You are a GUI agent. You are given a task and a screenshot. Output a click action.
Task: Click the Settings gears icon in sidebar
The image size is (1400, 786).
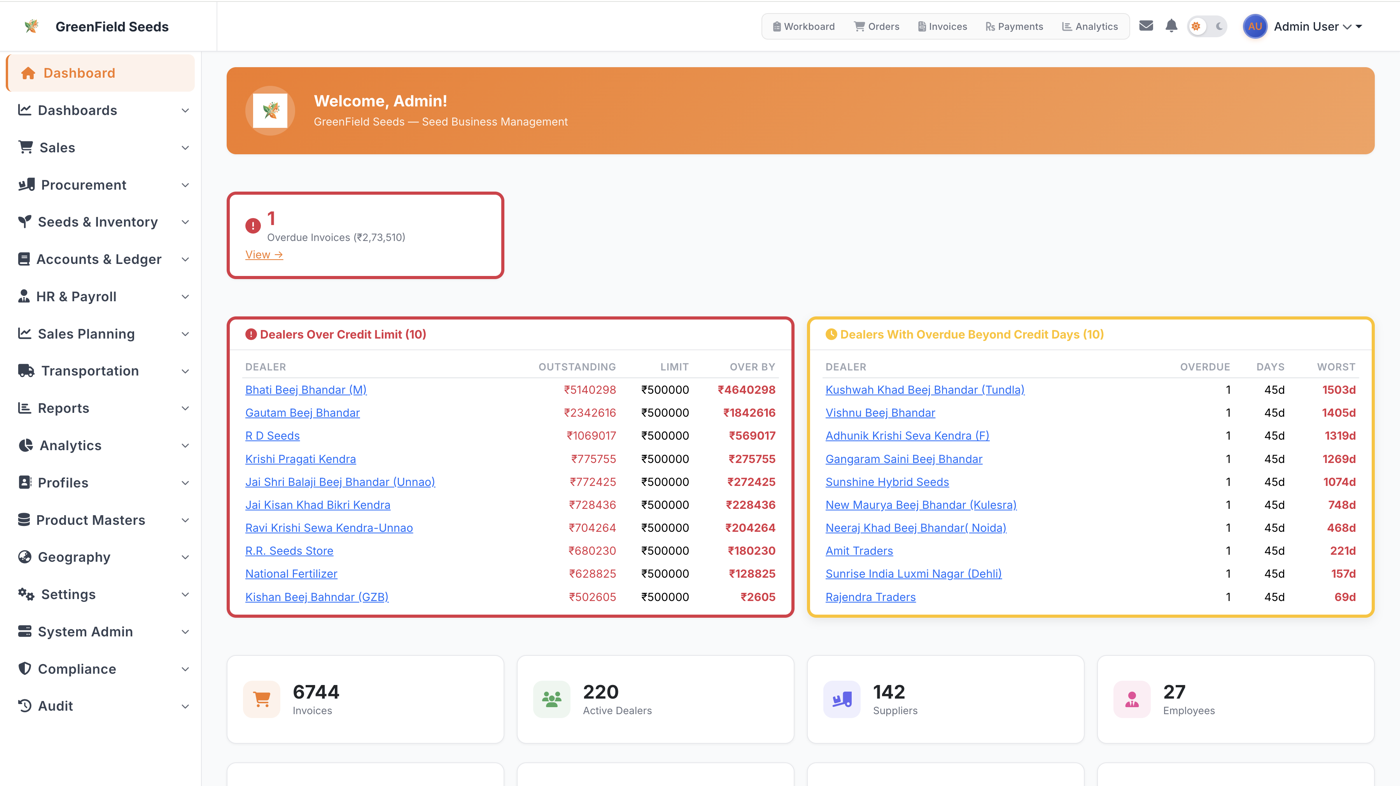pyautogui.click(x=26, y=594)
